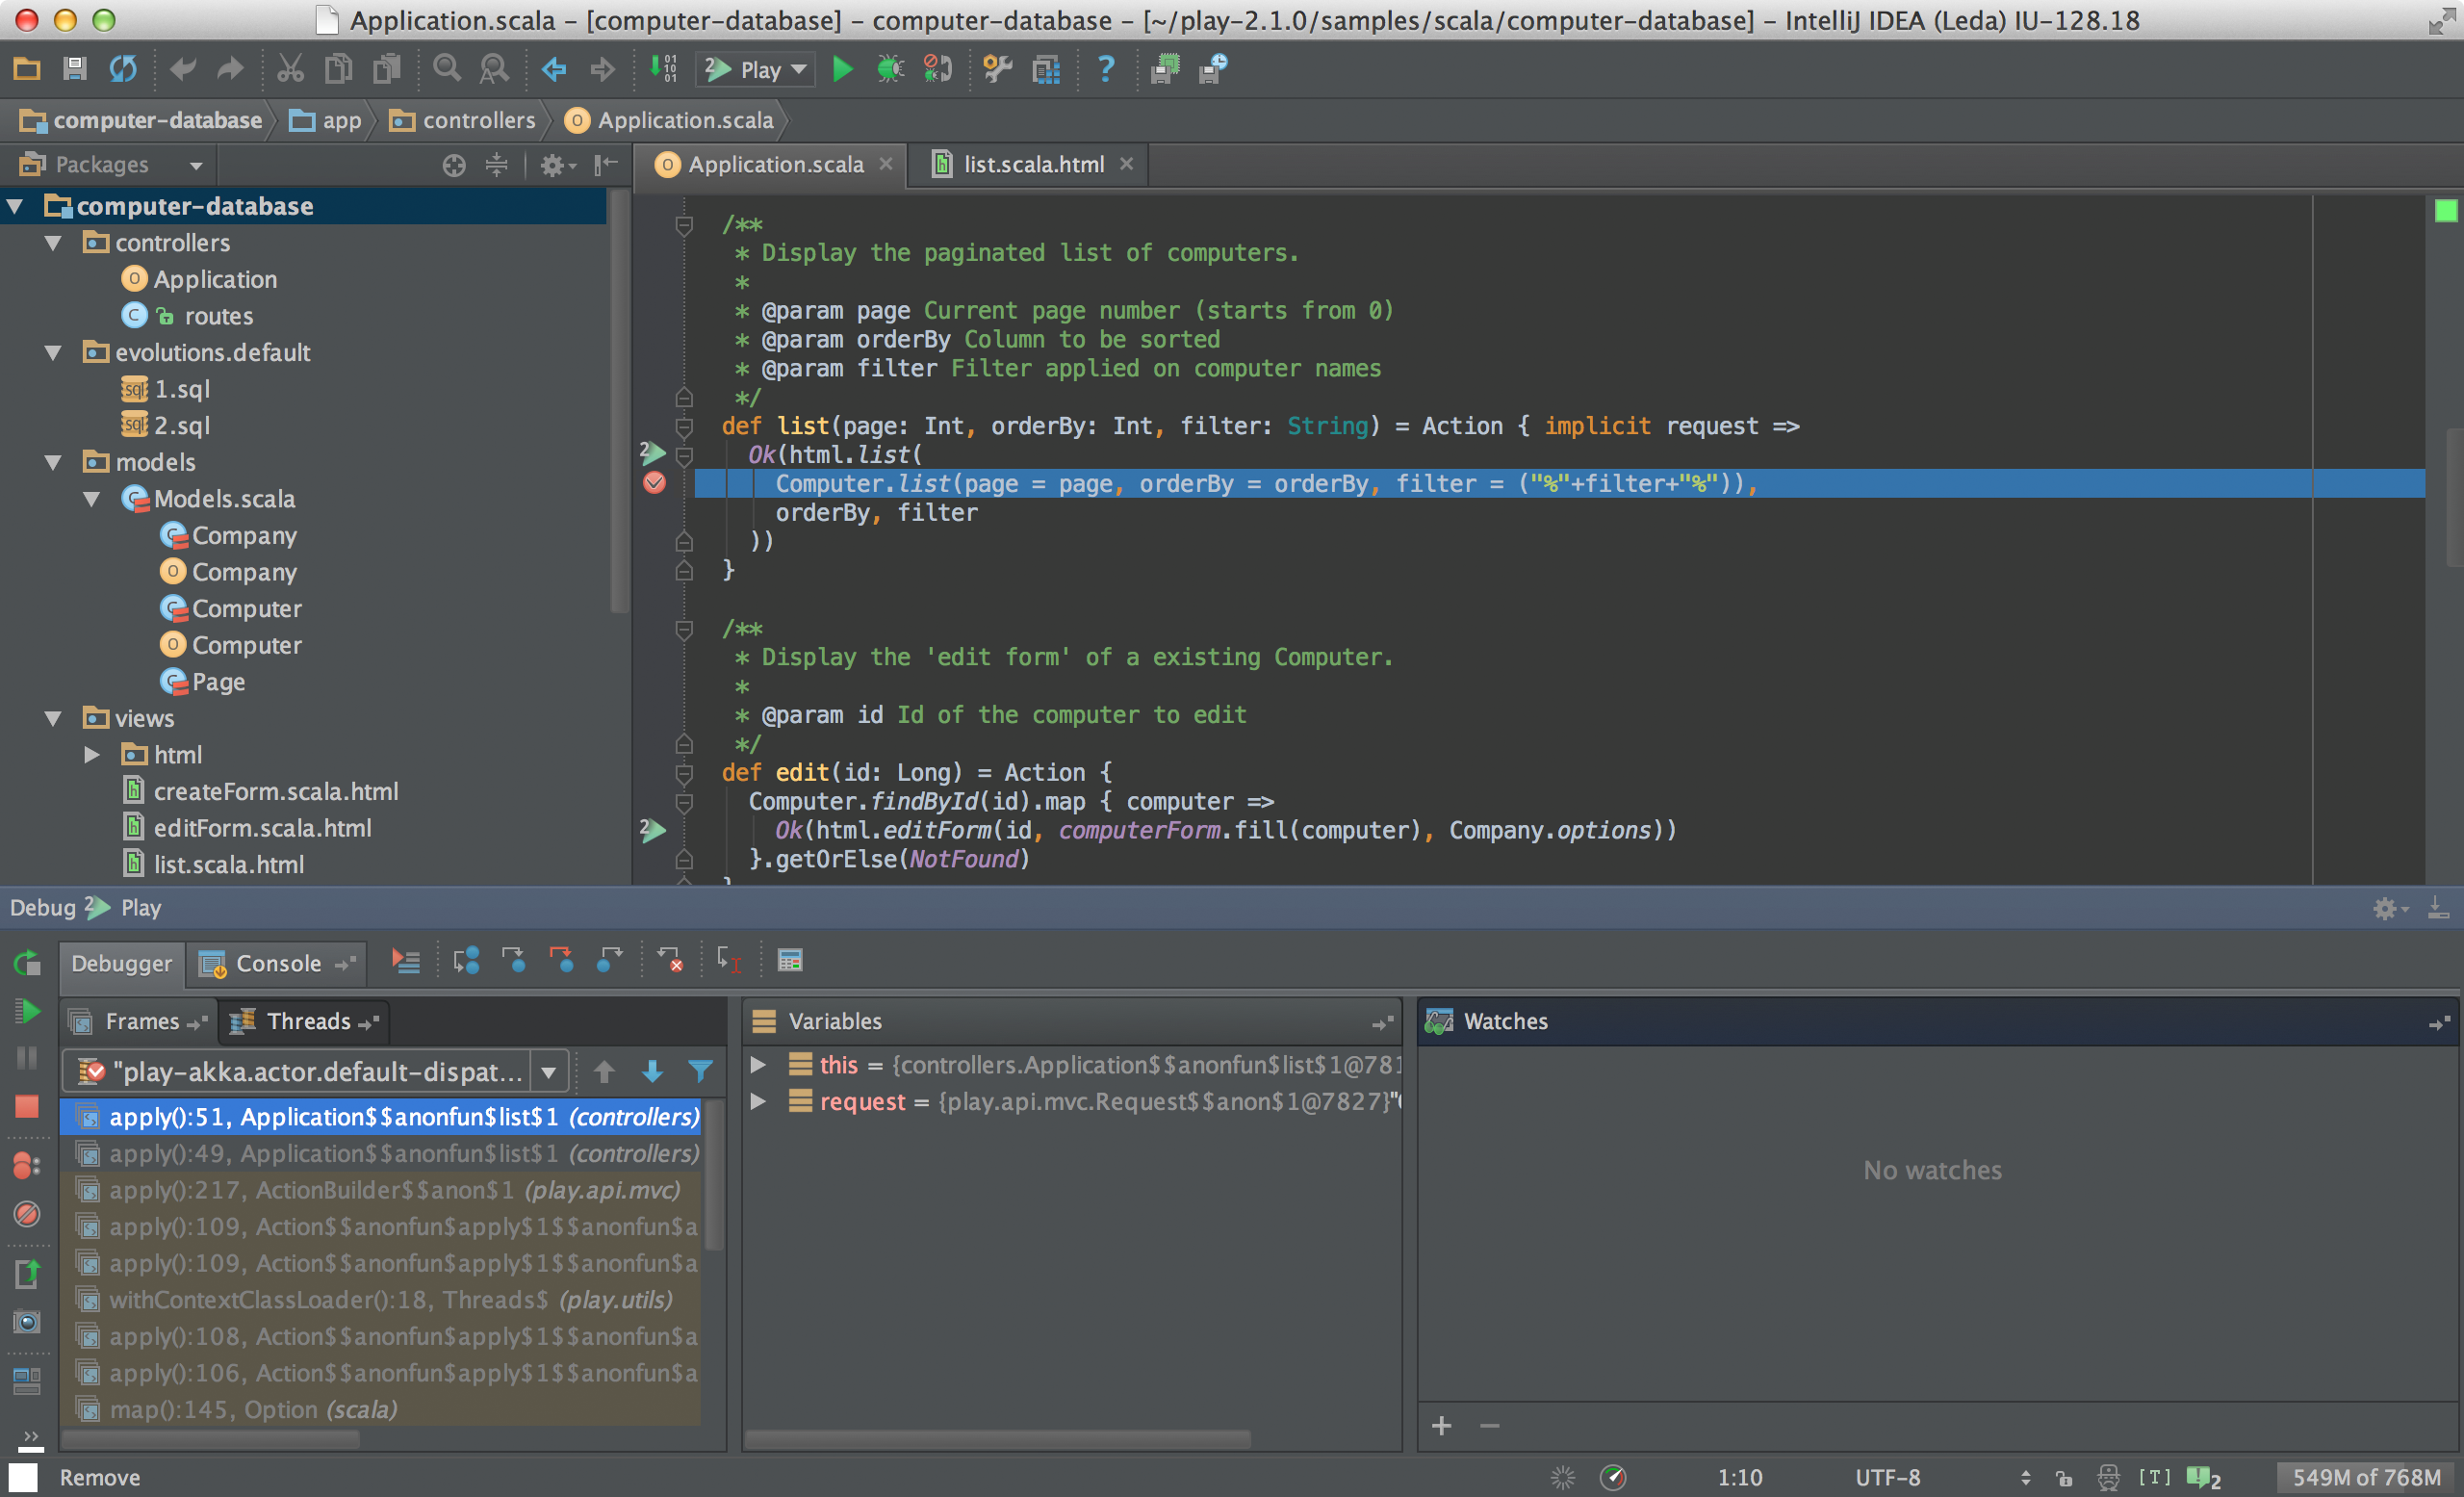Screen dimensions: 2464x1497
Task: Rerun the Play debug session
Action: pyautogui.click(x=27, y=963)
